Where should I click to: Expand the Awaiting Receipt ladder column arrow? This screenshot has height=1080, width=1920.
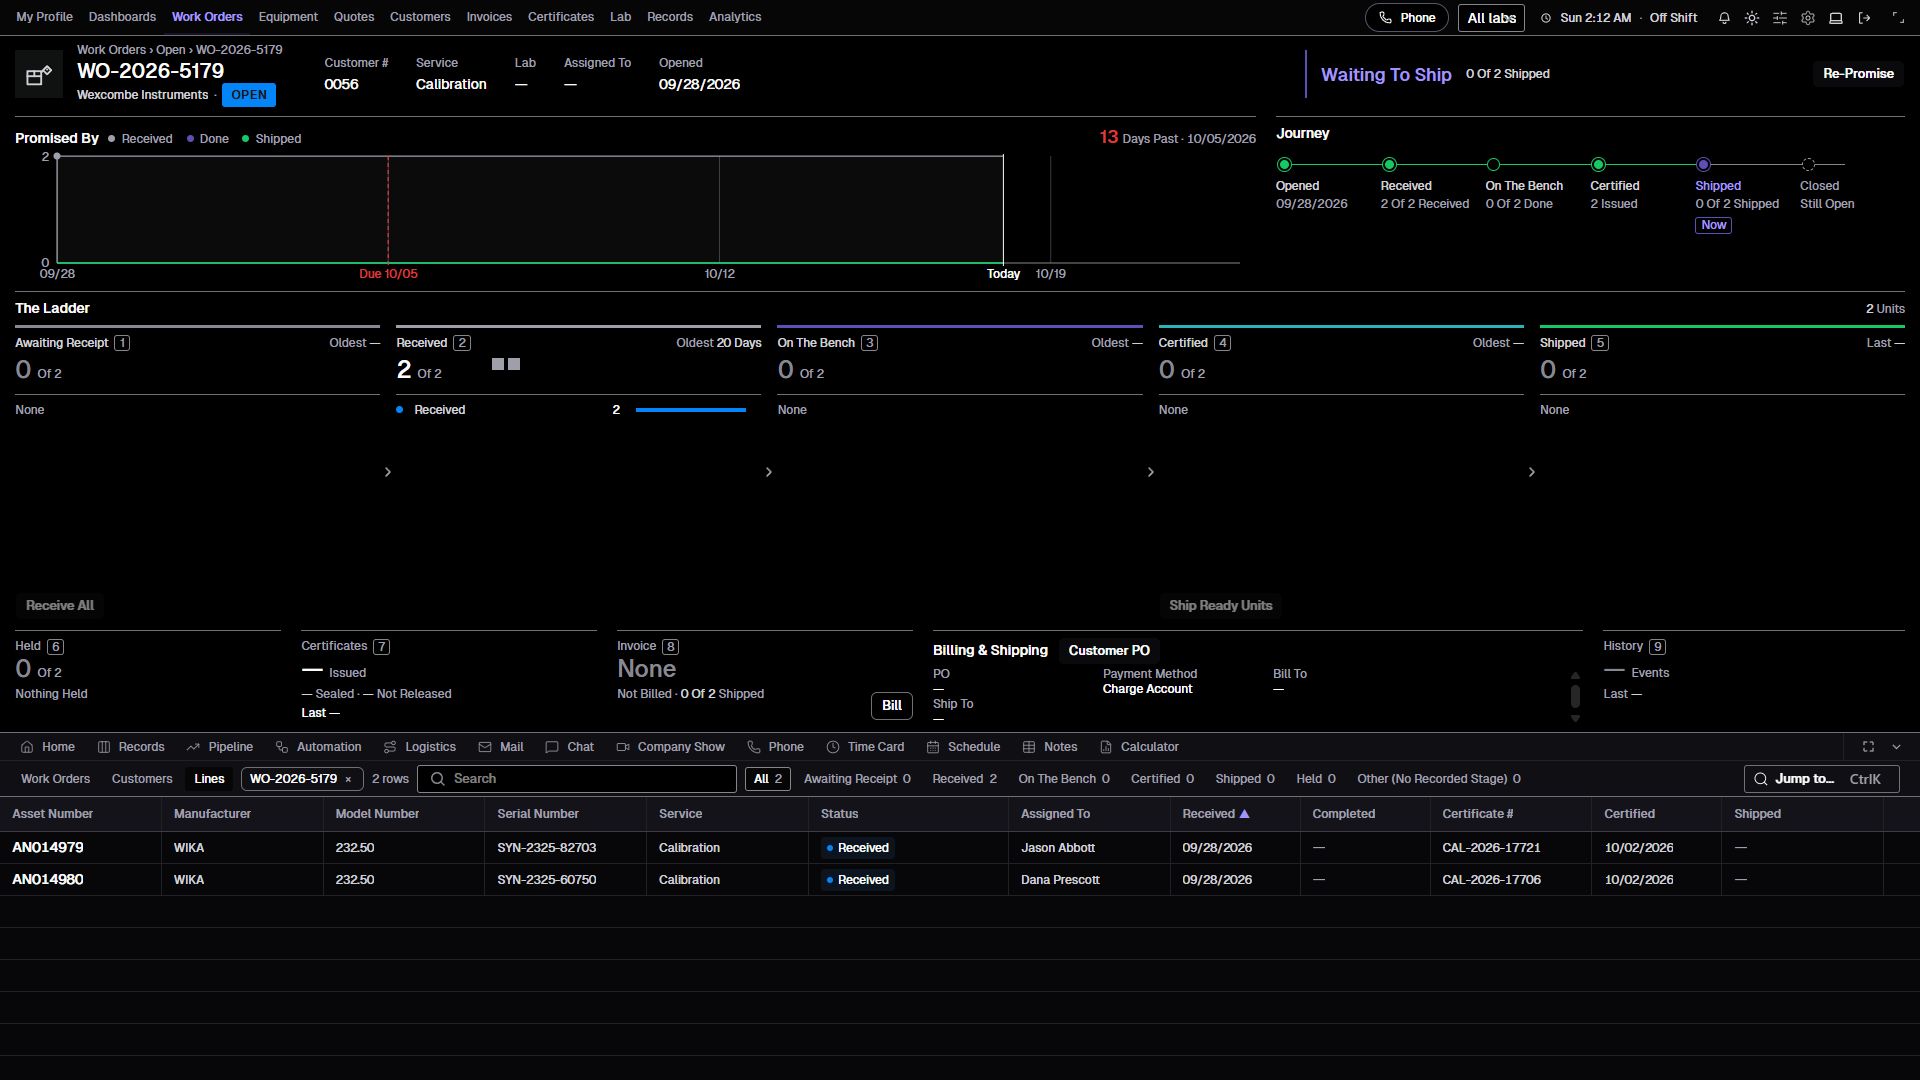[388, 472]
